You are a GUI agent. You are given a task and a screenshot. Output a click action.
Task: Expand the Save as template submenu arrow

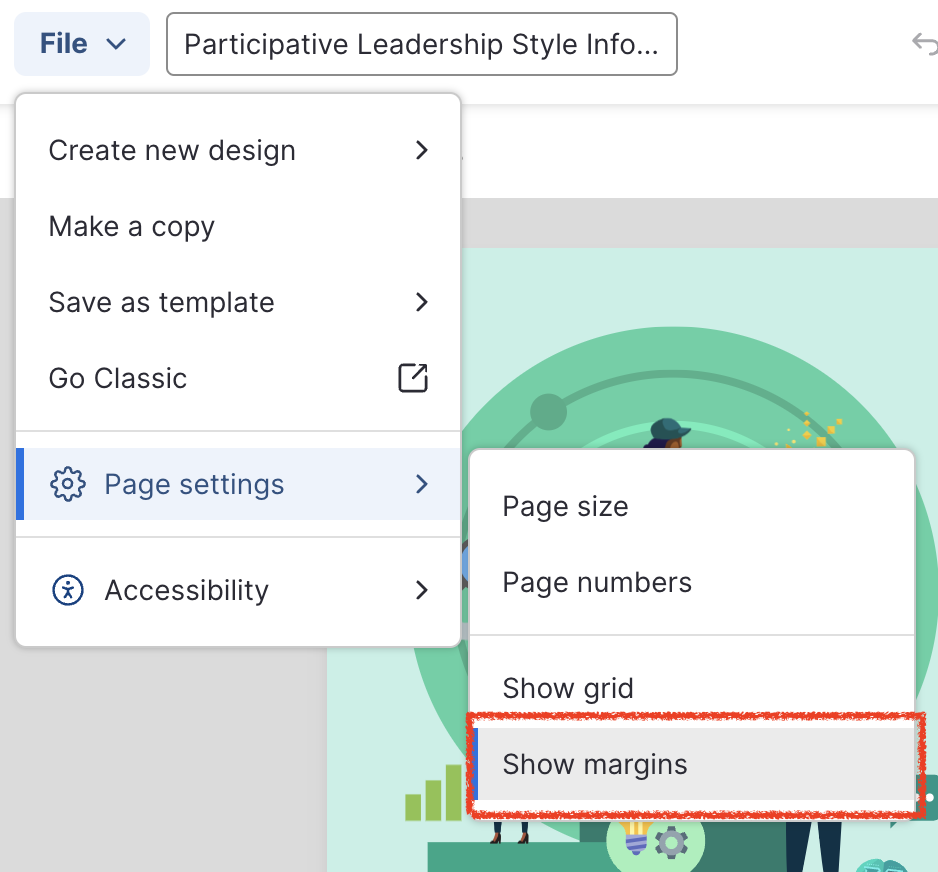421,302
